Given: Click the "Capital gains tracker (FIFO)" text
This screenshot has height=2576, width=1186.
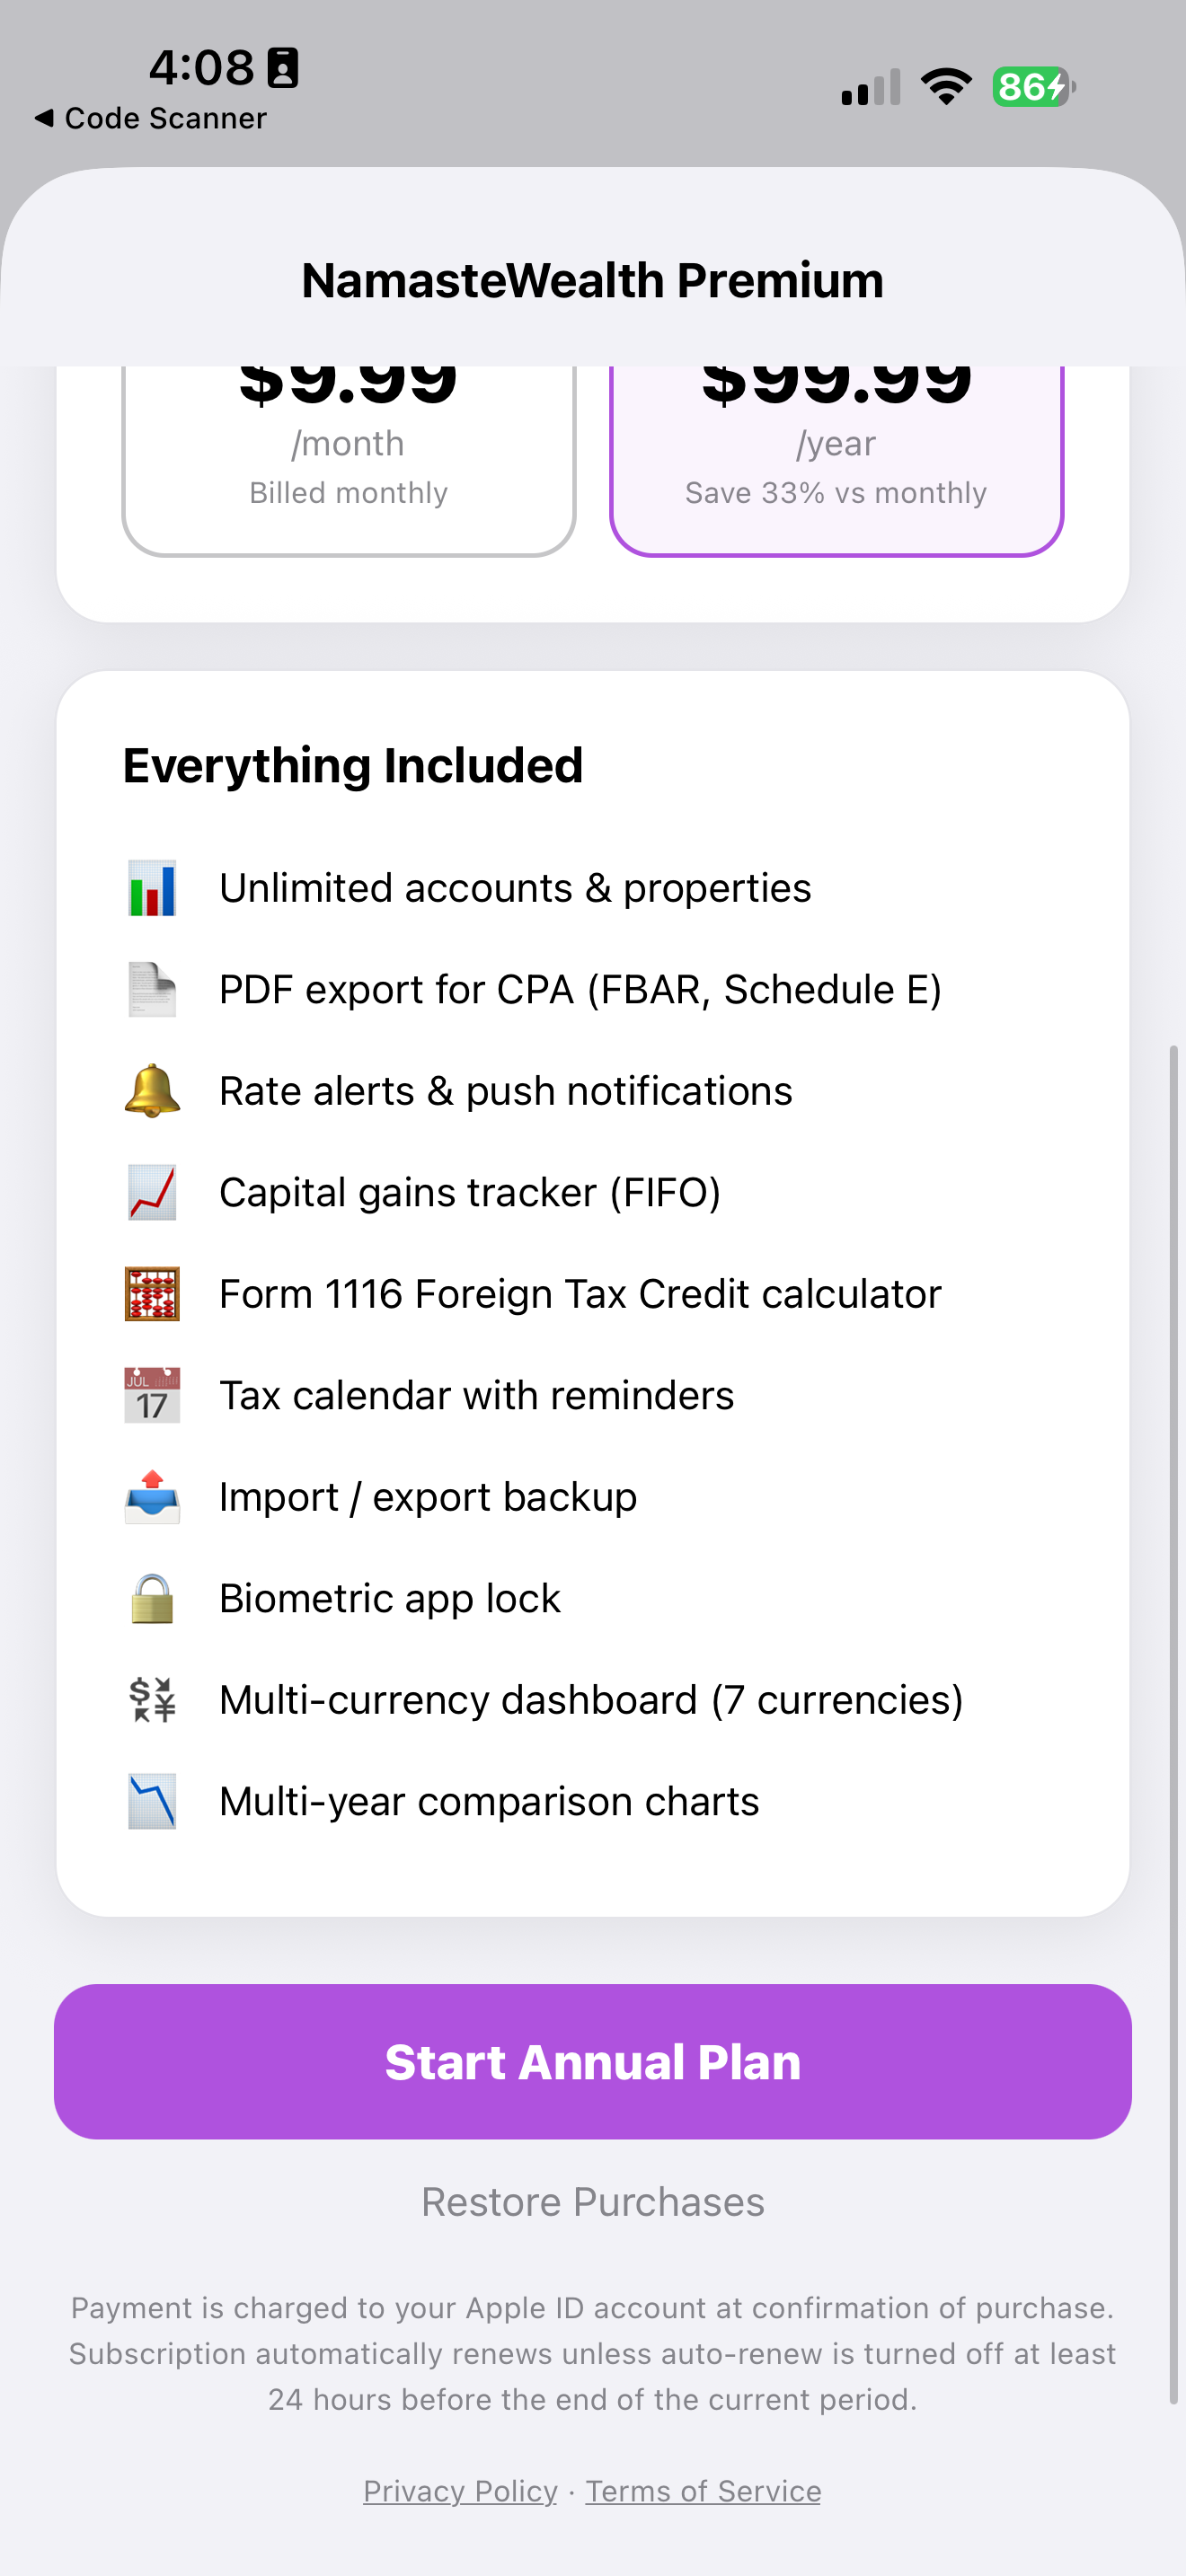Looking at the screenshot, I should (470, 1192).
